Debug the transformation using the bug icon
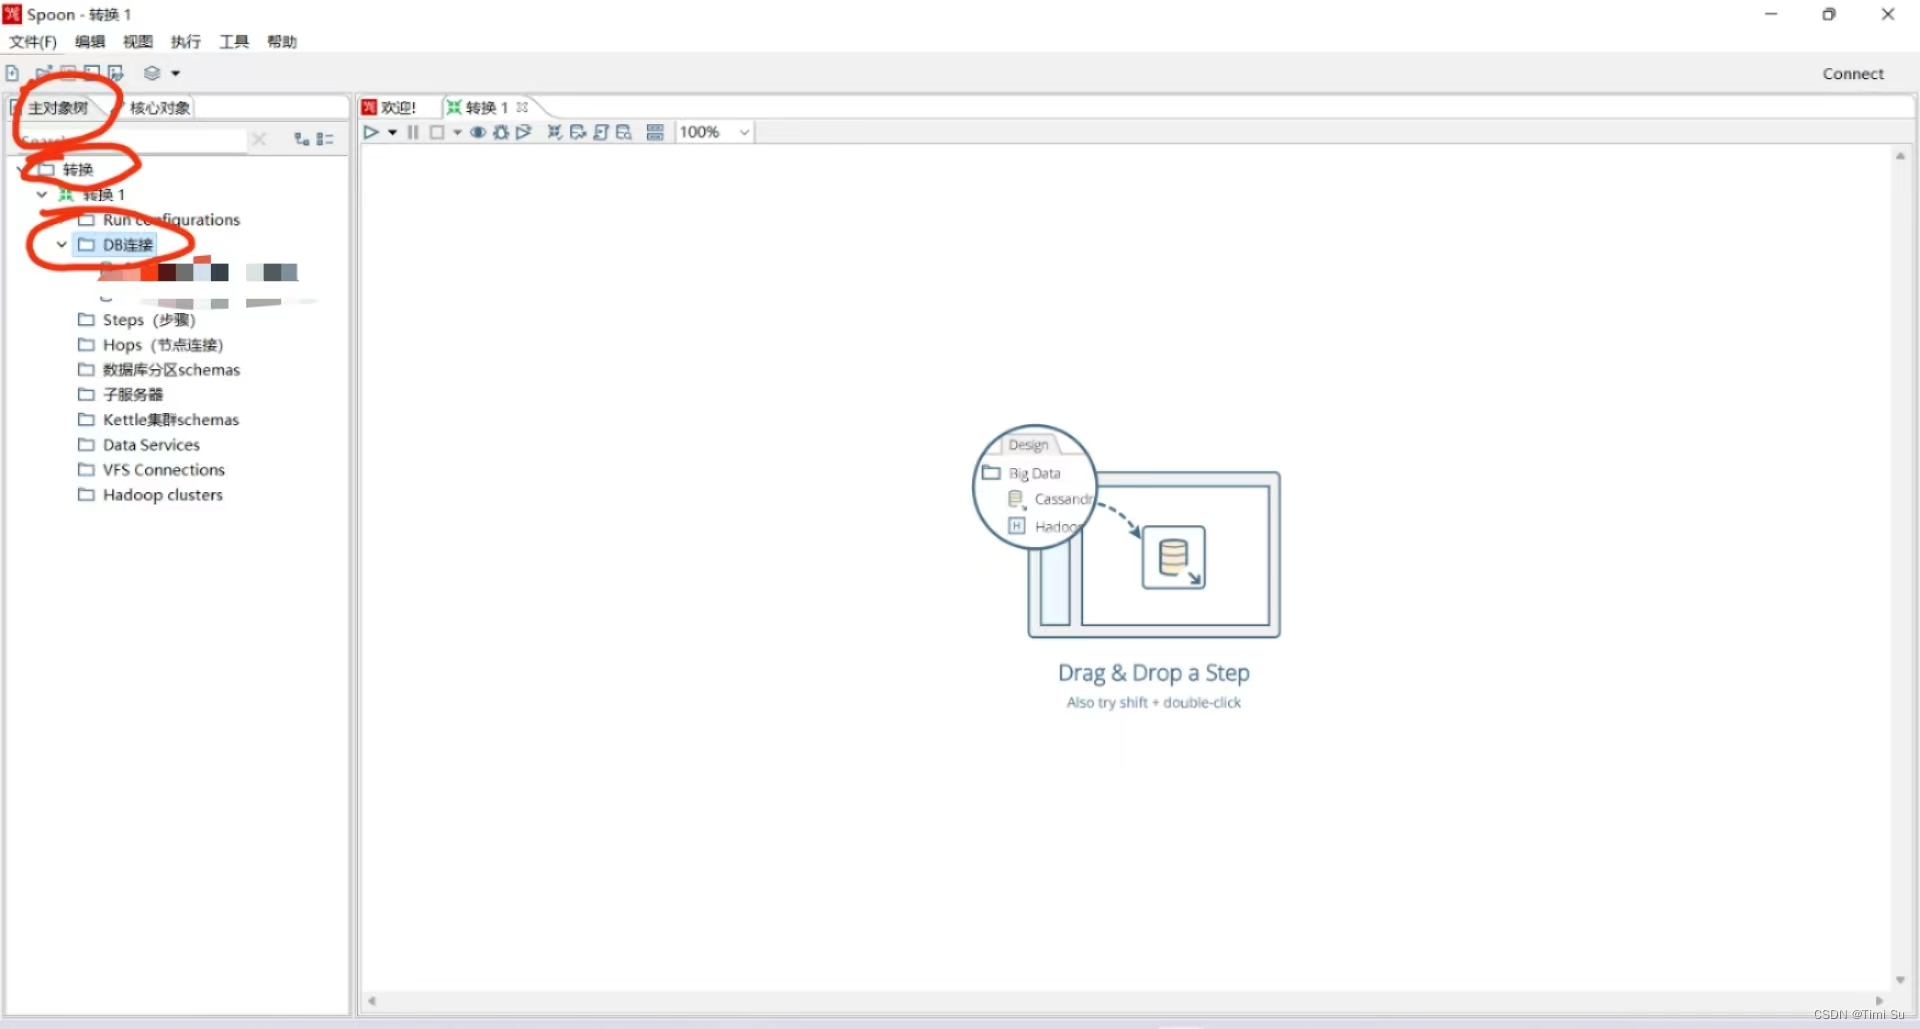The image size is (1920, 1029). (501, 131)
